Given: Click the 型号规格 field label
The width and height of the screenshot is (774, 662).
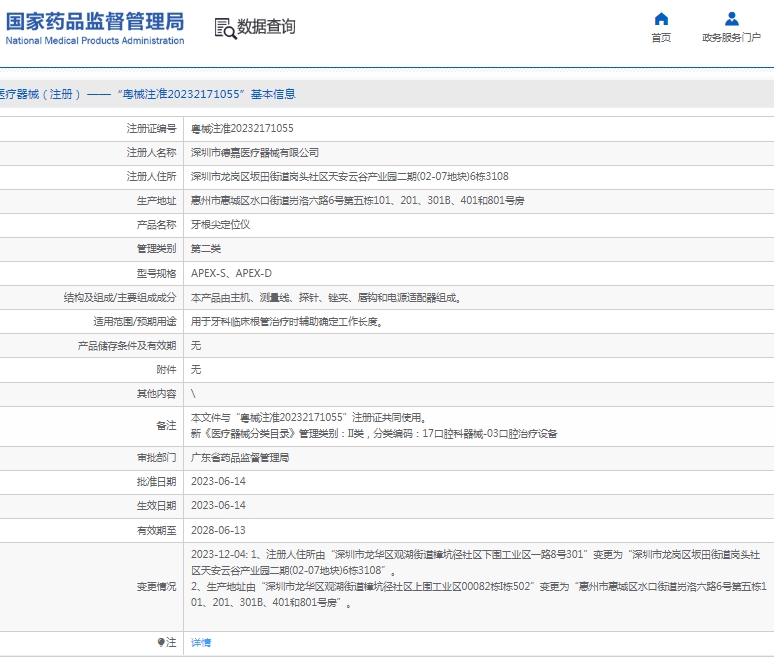Looking at the screenshot, I should click(156, 273).
